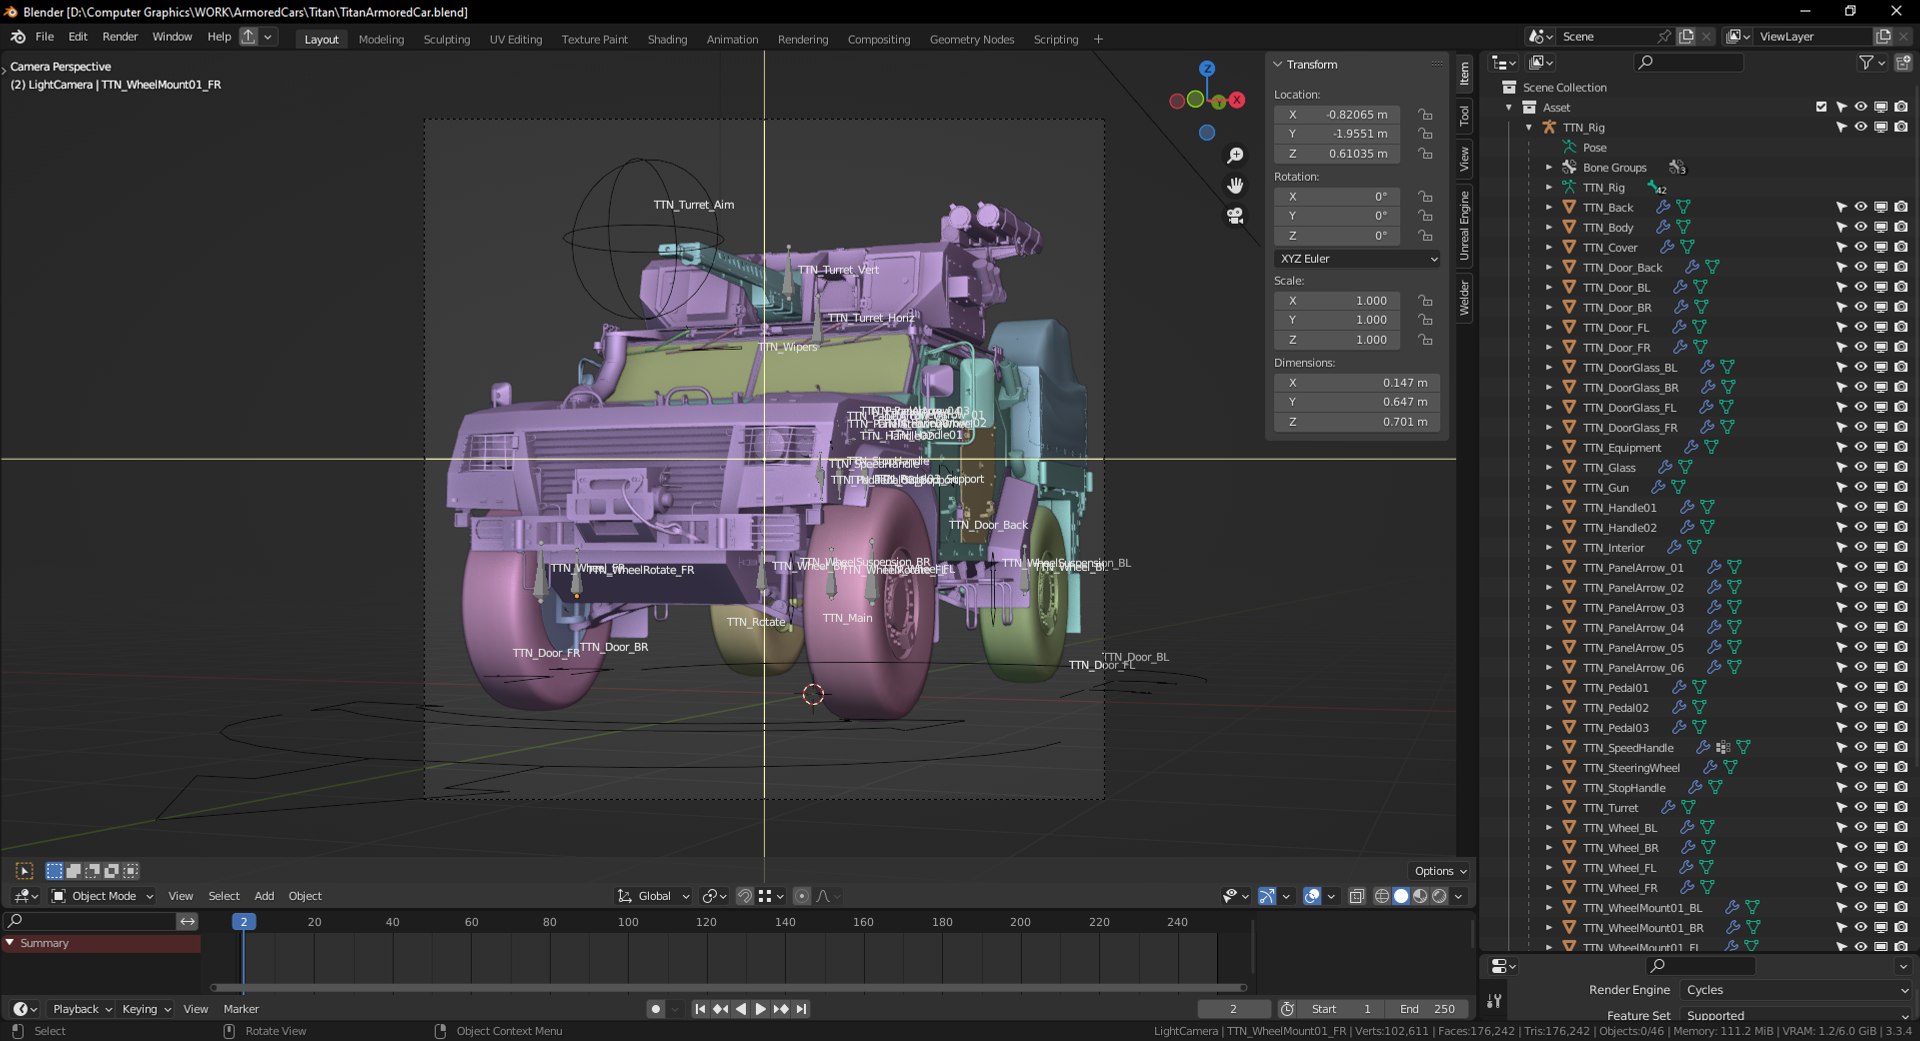Click the auto keying record button
Image resolution: width=1920 pixels, height=1041 pixels.
tap(656, 1009)
